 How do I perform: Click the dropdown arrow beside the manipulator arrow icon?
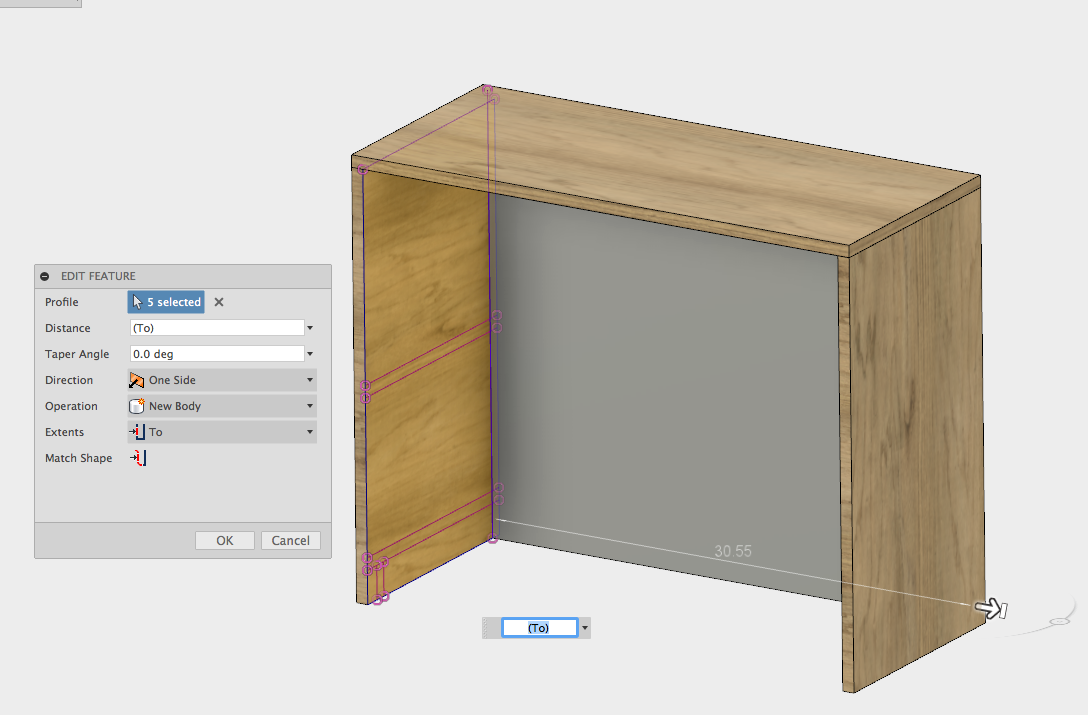[x=587, y=627]
